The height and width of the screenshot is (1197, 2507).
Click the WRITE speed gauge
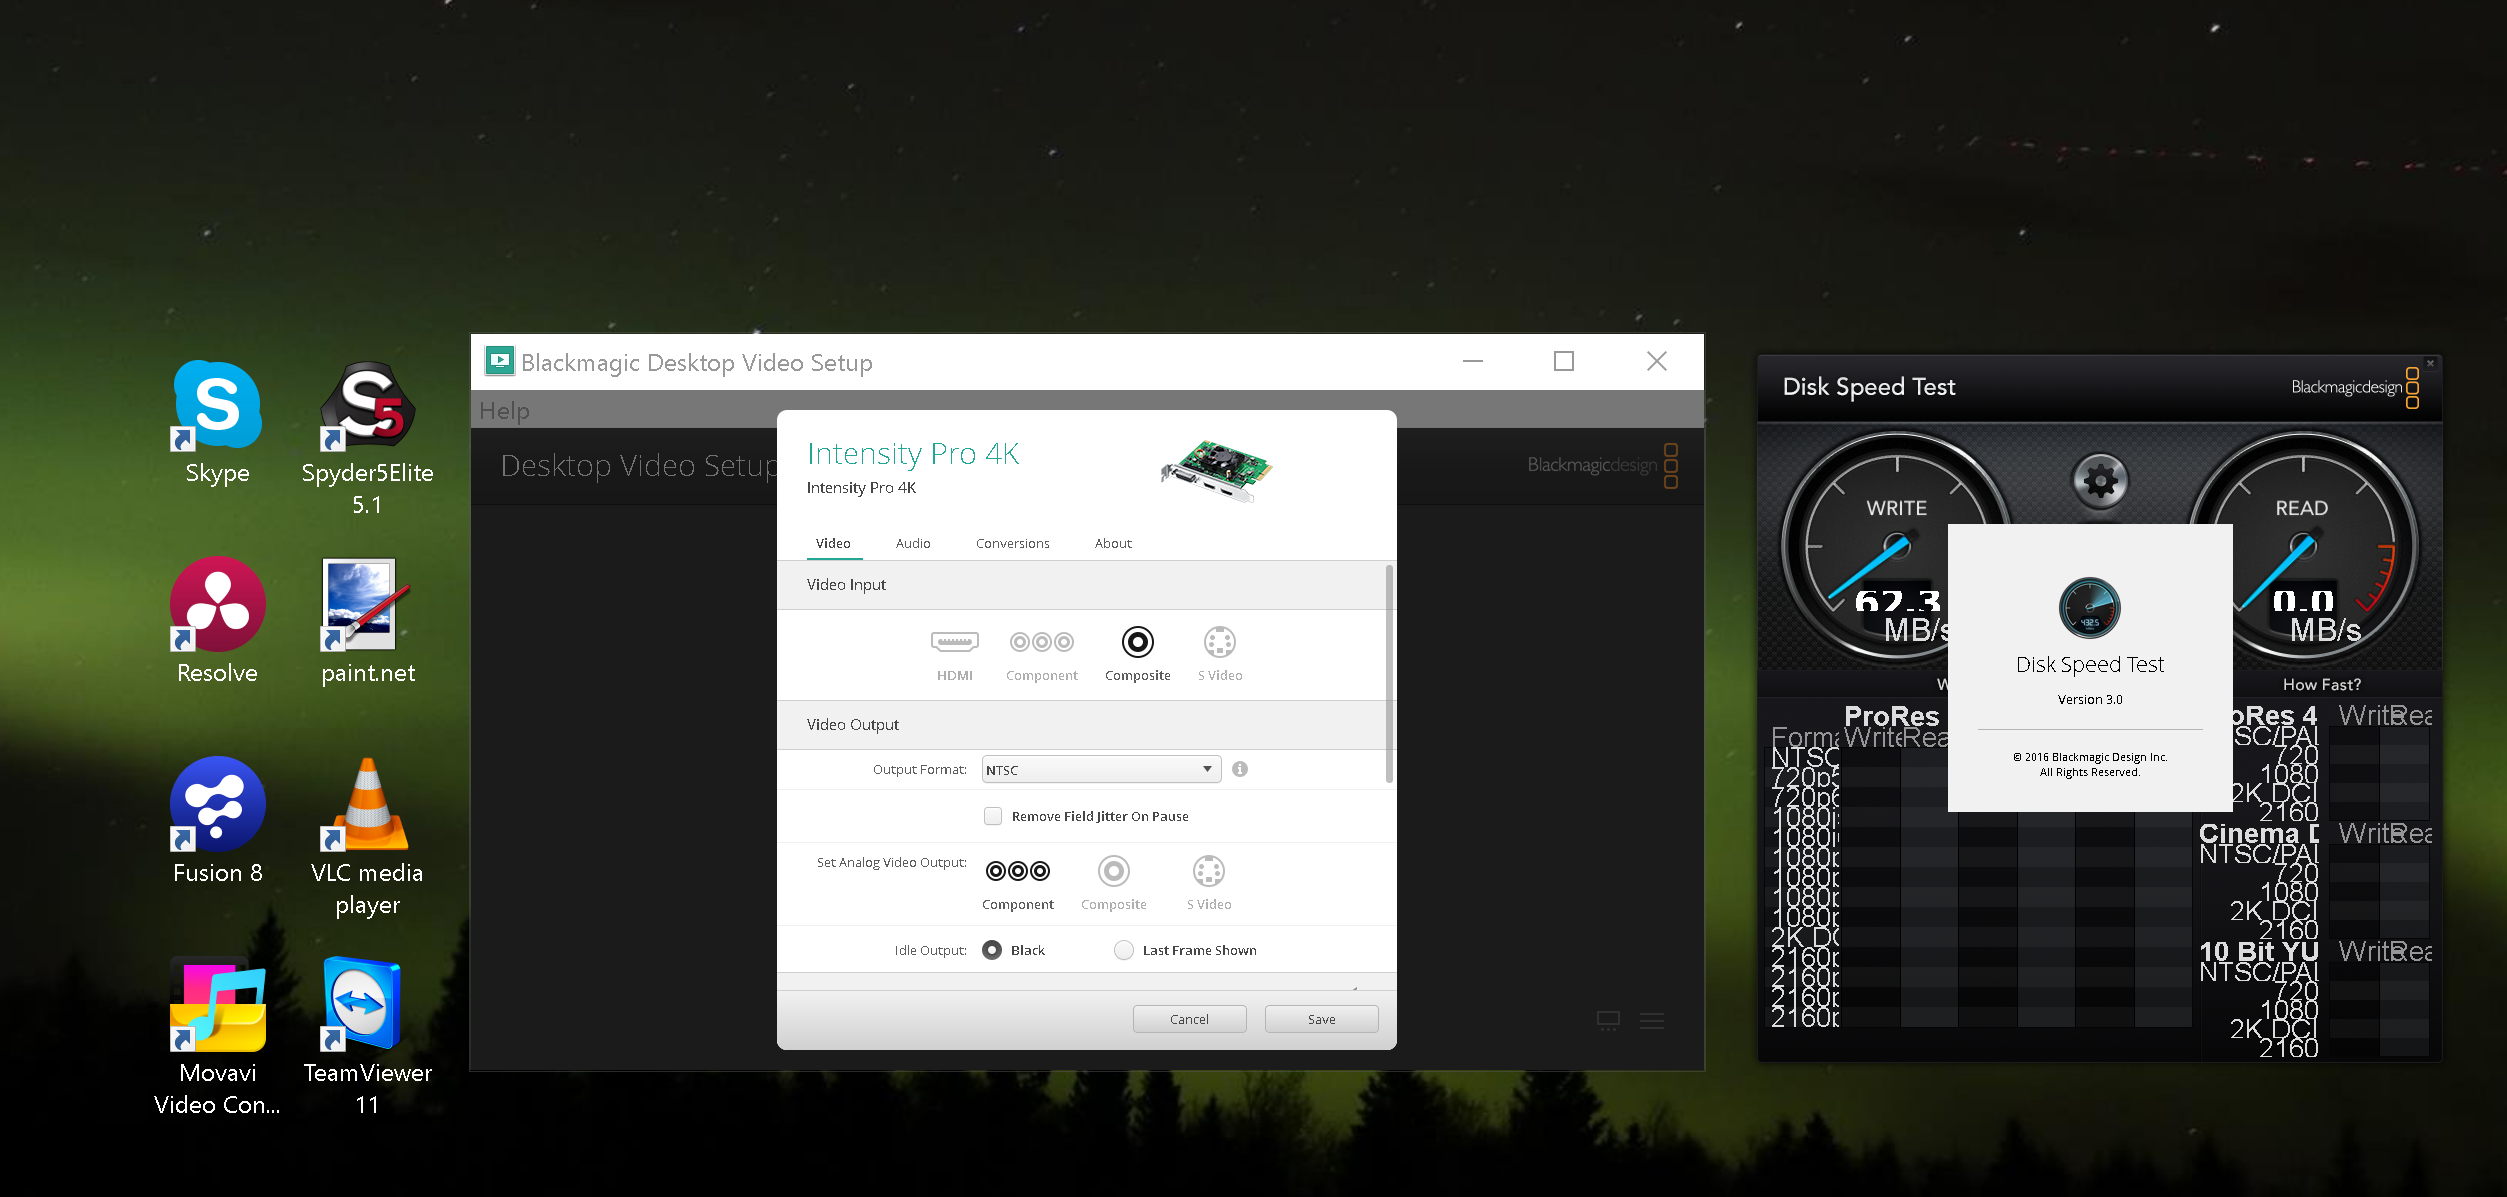[1894, 545]
